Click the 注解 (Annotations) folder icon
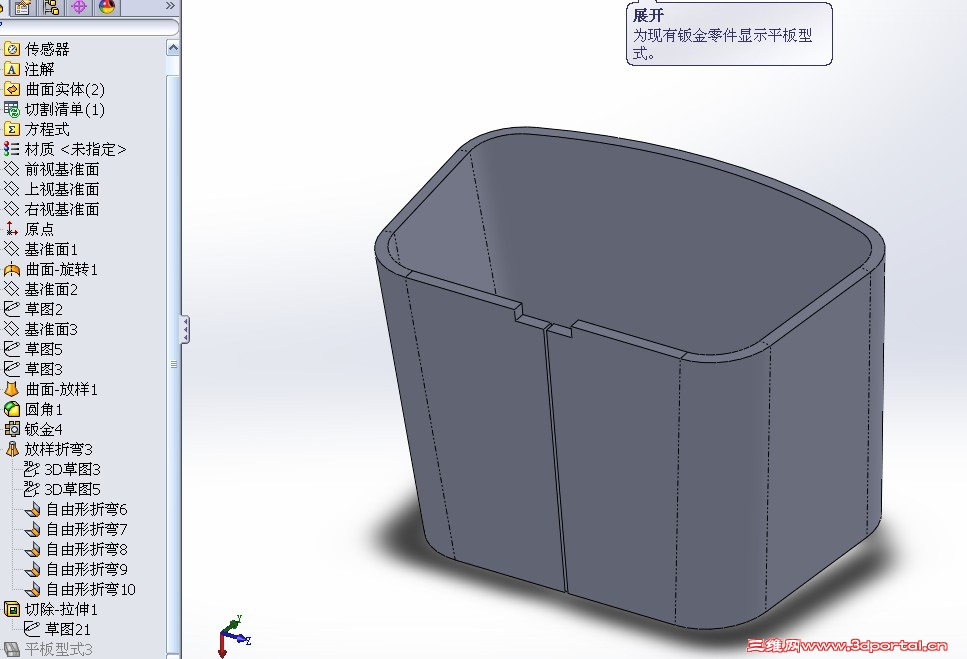 pyautogui.click(x=14, y=69)
